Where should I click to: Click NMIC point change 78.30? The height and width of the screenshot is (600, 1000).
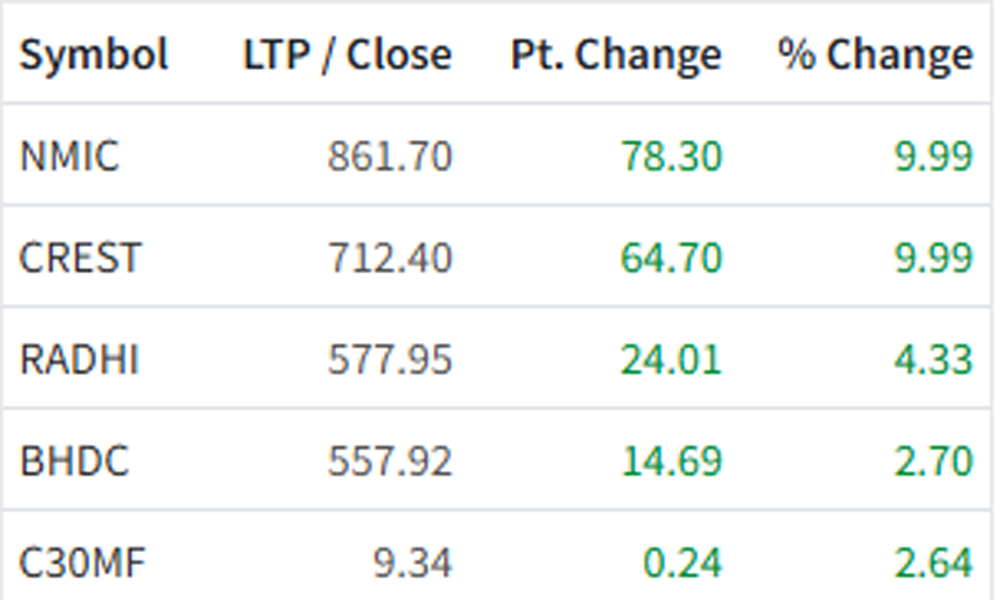671,156
